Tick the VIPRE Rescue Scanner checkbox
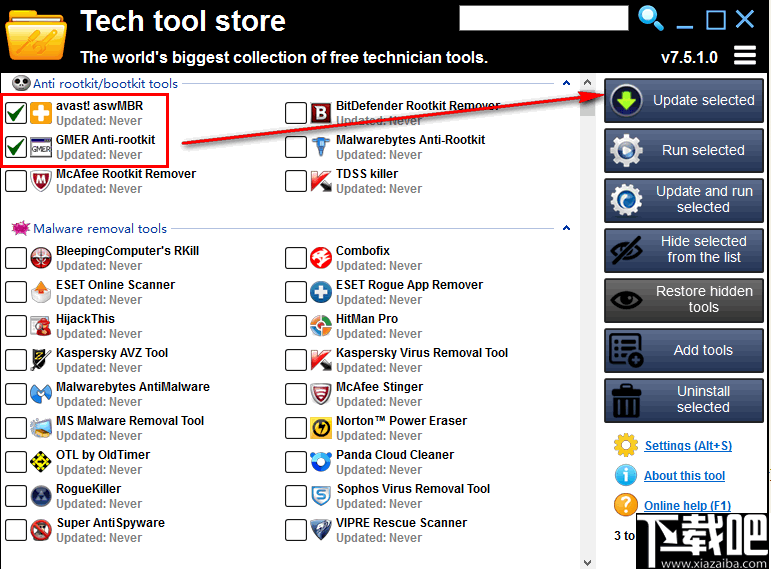 tap(296, 530)
